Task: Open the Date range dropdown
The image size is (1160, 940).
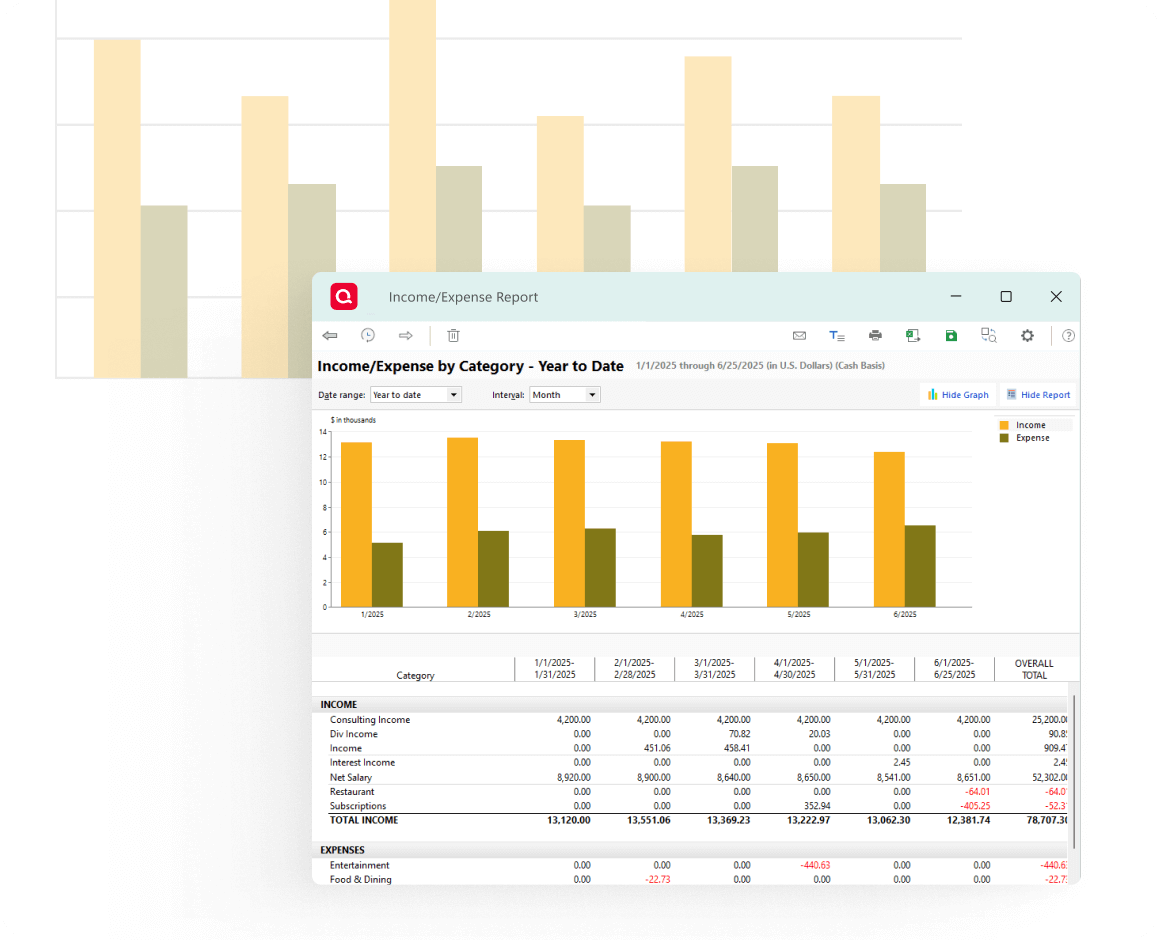Action: 415,394
